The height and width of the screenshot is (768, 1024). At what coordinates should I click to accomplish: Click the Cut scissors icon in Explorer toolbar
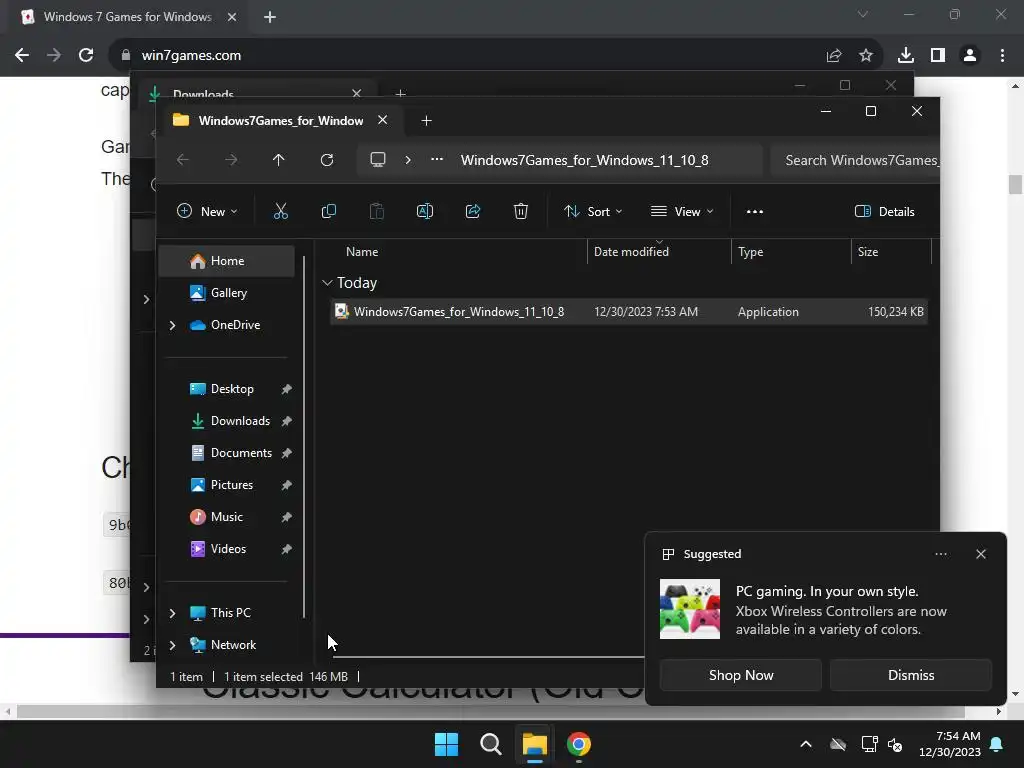click(280, 211)
